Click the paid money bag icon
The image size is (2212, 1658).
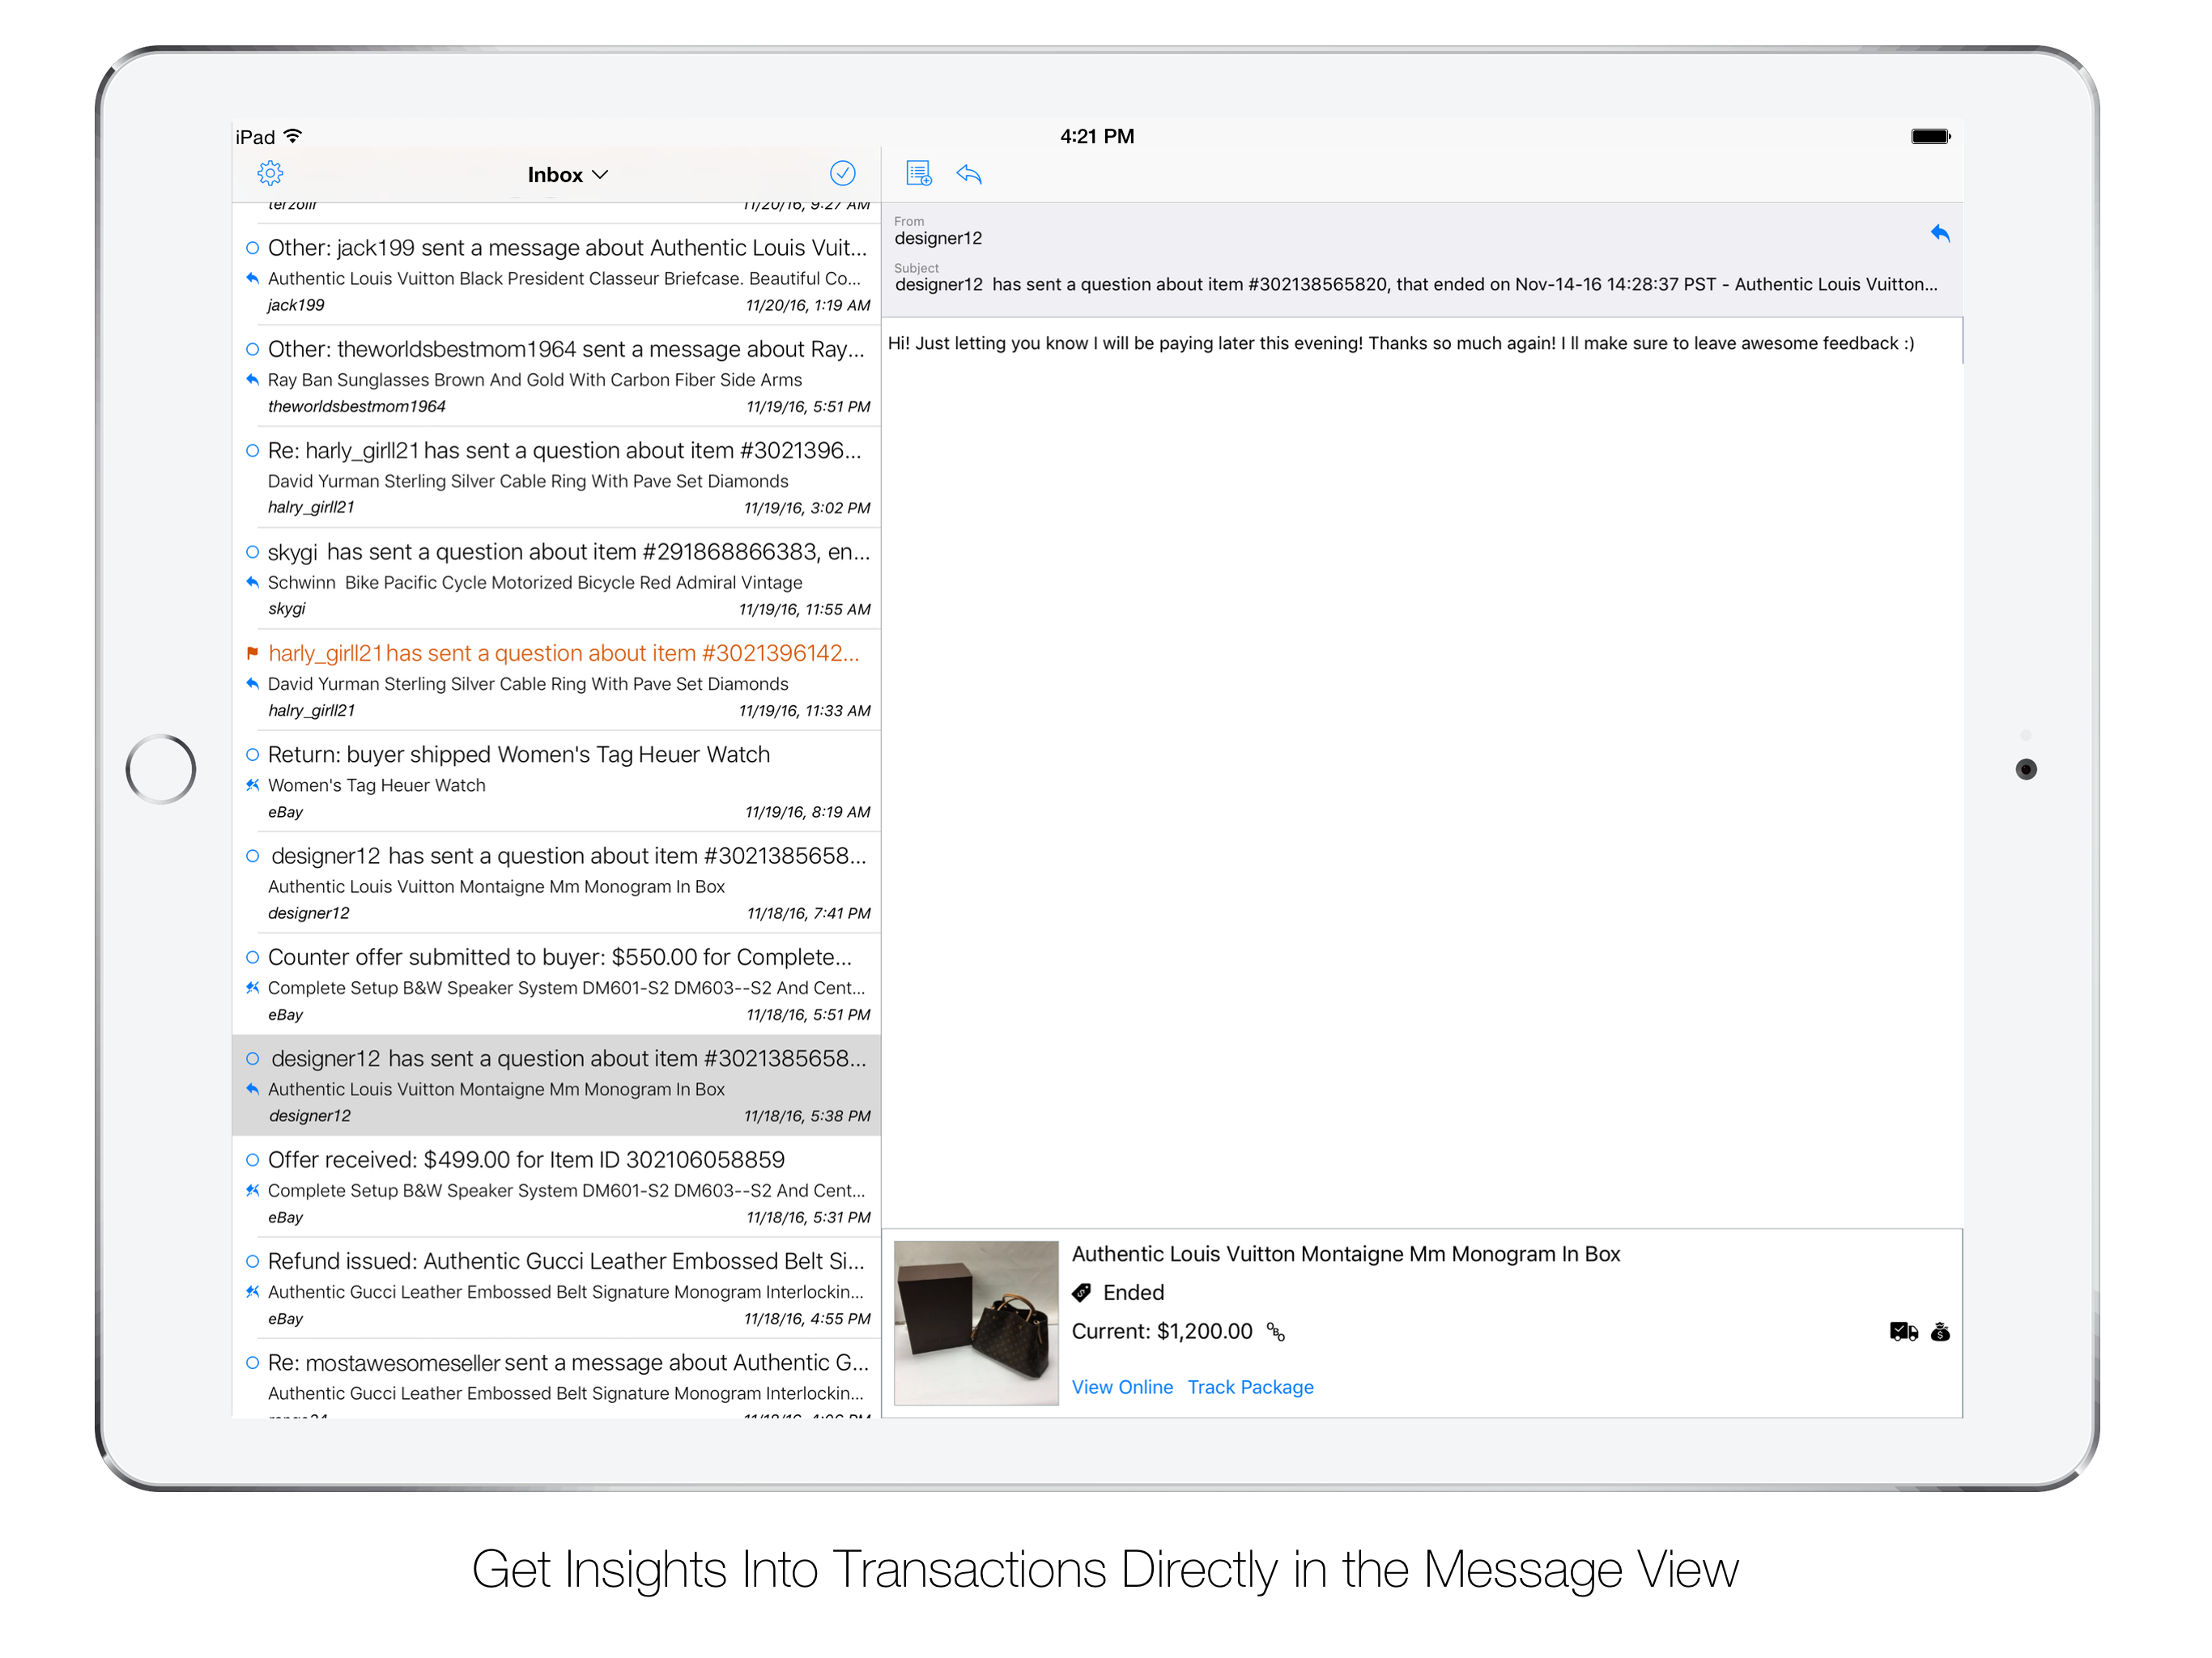[x=1940, y=1332]
